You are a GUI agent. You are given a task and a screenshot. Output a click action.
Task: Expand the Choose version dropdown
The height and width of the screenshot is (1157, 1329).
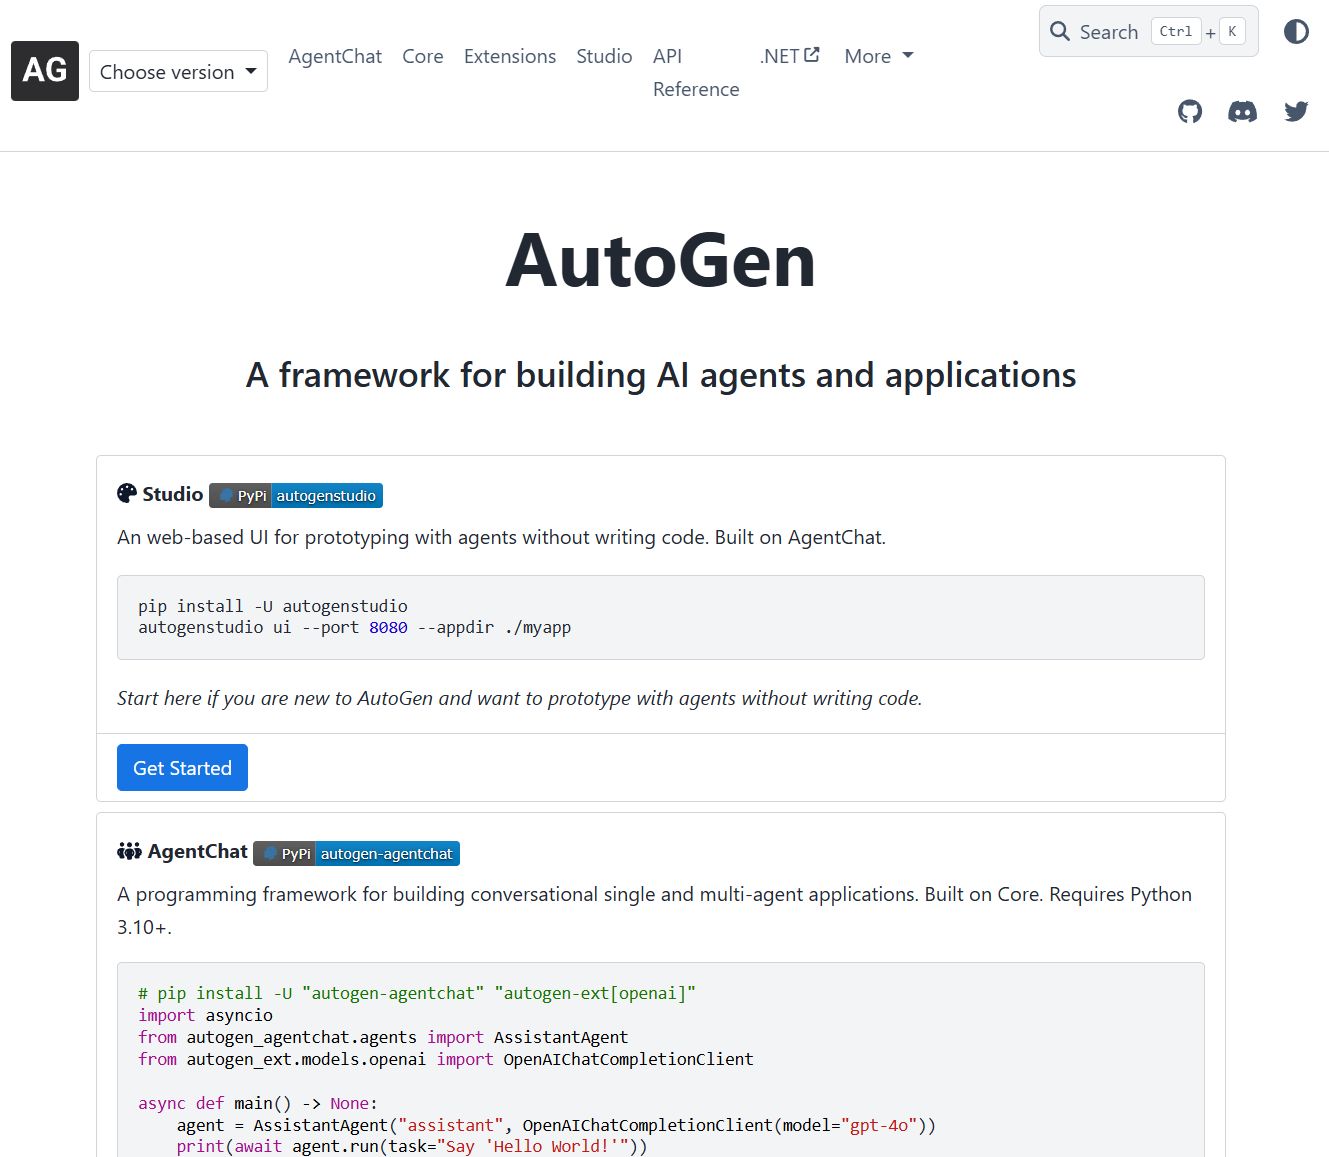pyautogui.click(x=178, y=72)
